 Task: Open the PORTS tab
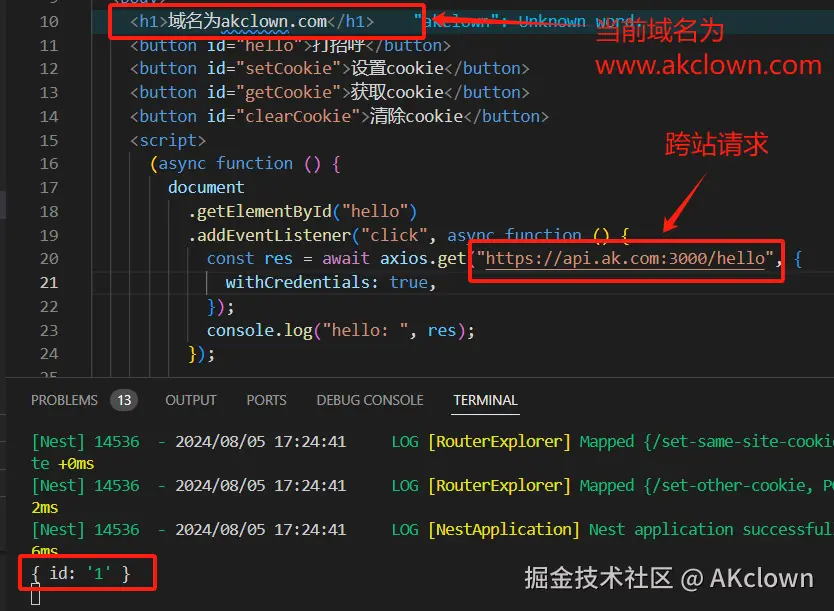266,400
